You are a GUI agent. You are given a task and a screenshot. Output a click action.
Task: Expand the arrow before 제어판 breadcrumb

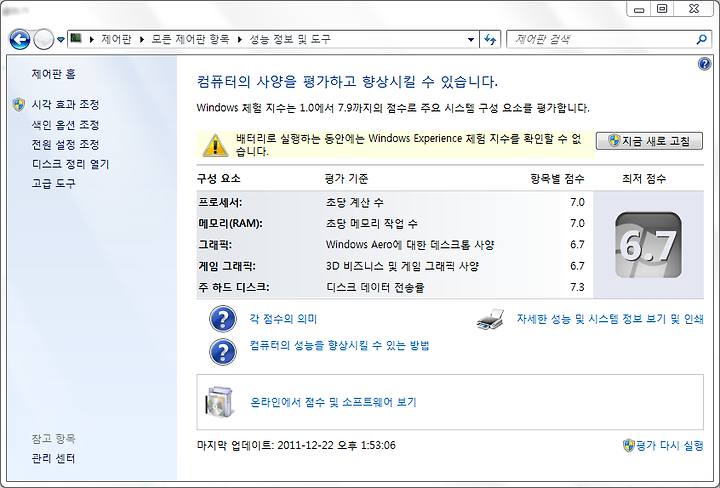pos(91,39)
